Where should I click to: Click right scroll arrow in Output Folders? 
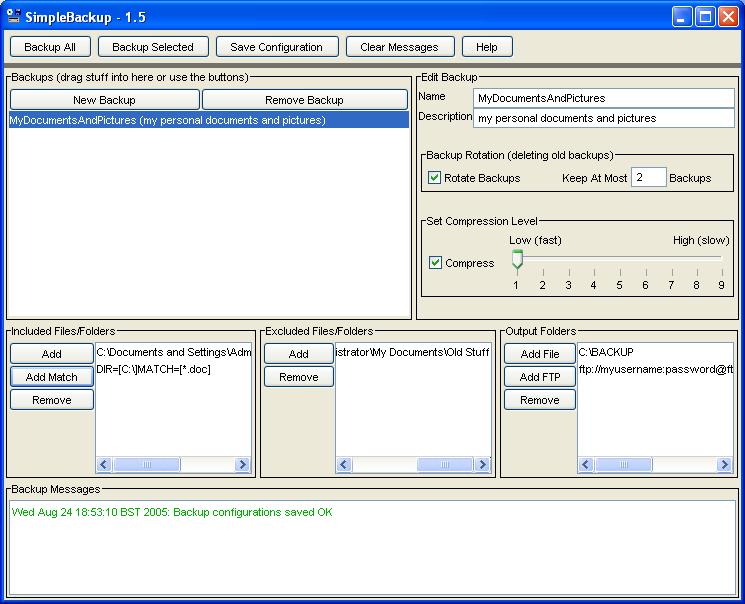point(725,465)
